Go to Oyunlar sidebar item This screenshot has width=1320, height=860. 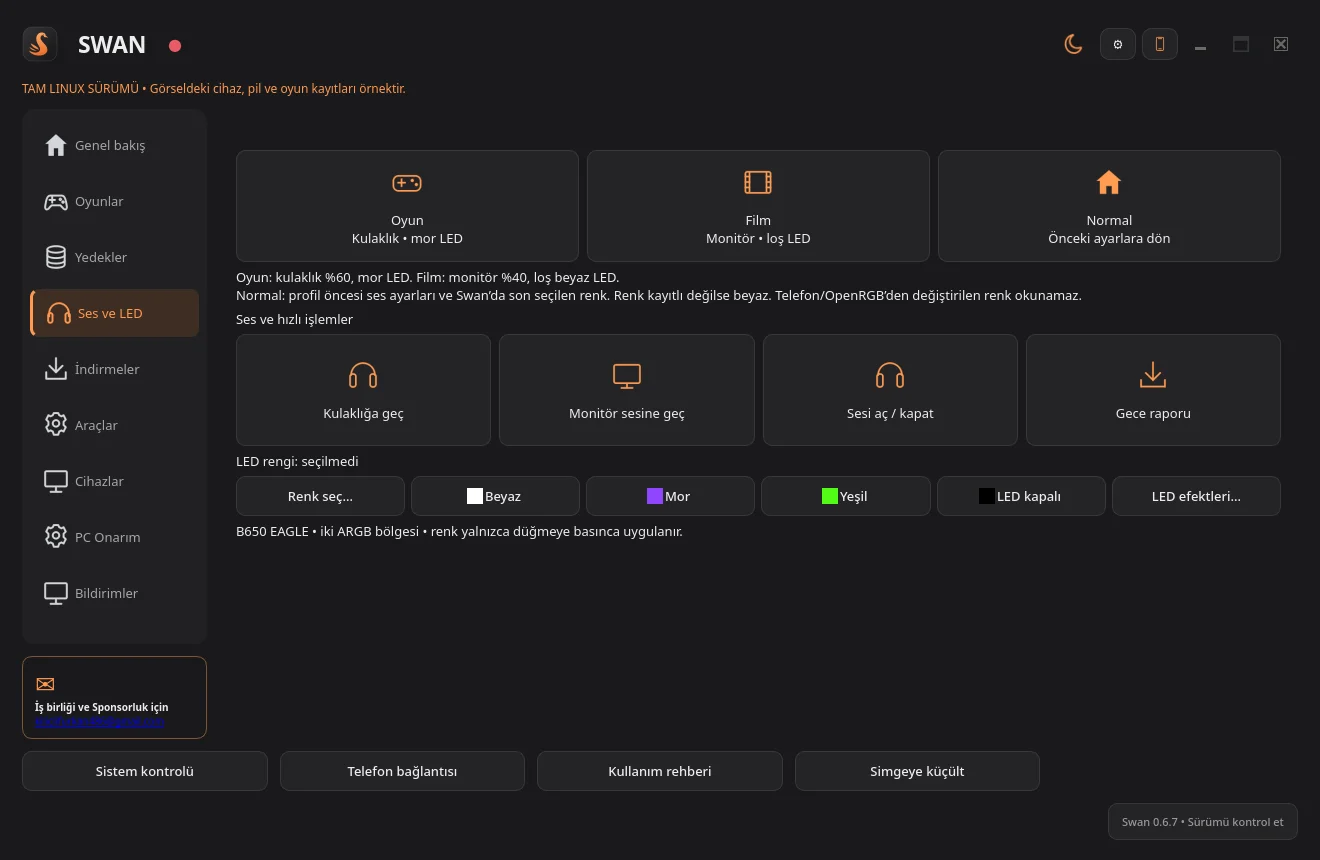click(x=114, y=201)
